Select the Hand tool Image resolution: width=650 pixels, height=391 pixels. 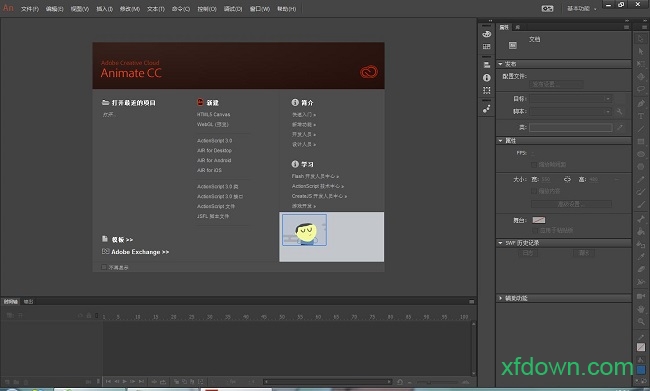click(x=641, y=309)
